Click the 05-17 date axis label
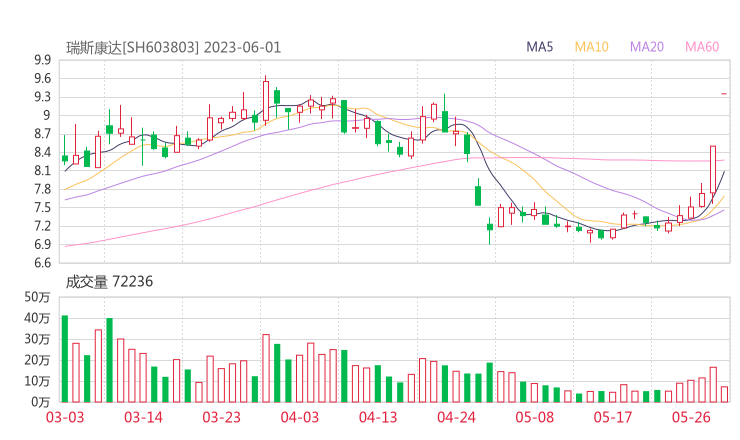740x440 pixels. [x=613, y=417]
